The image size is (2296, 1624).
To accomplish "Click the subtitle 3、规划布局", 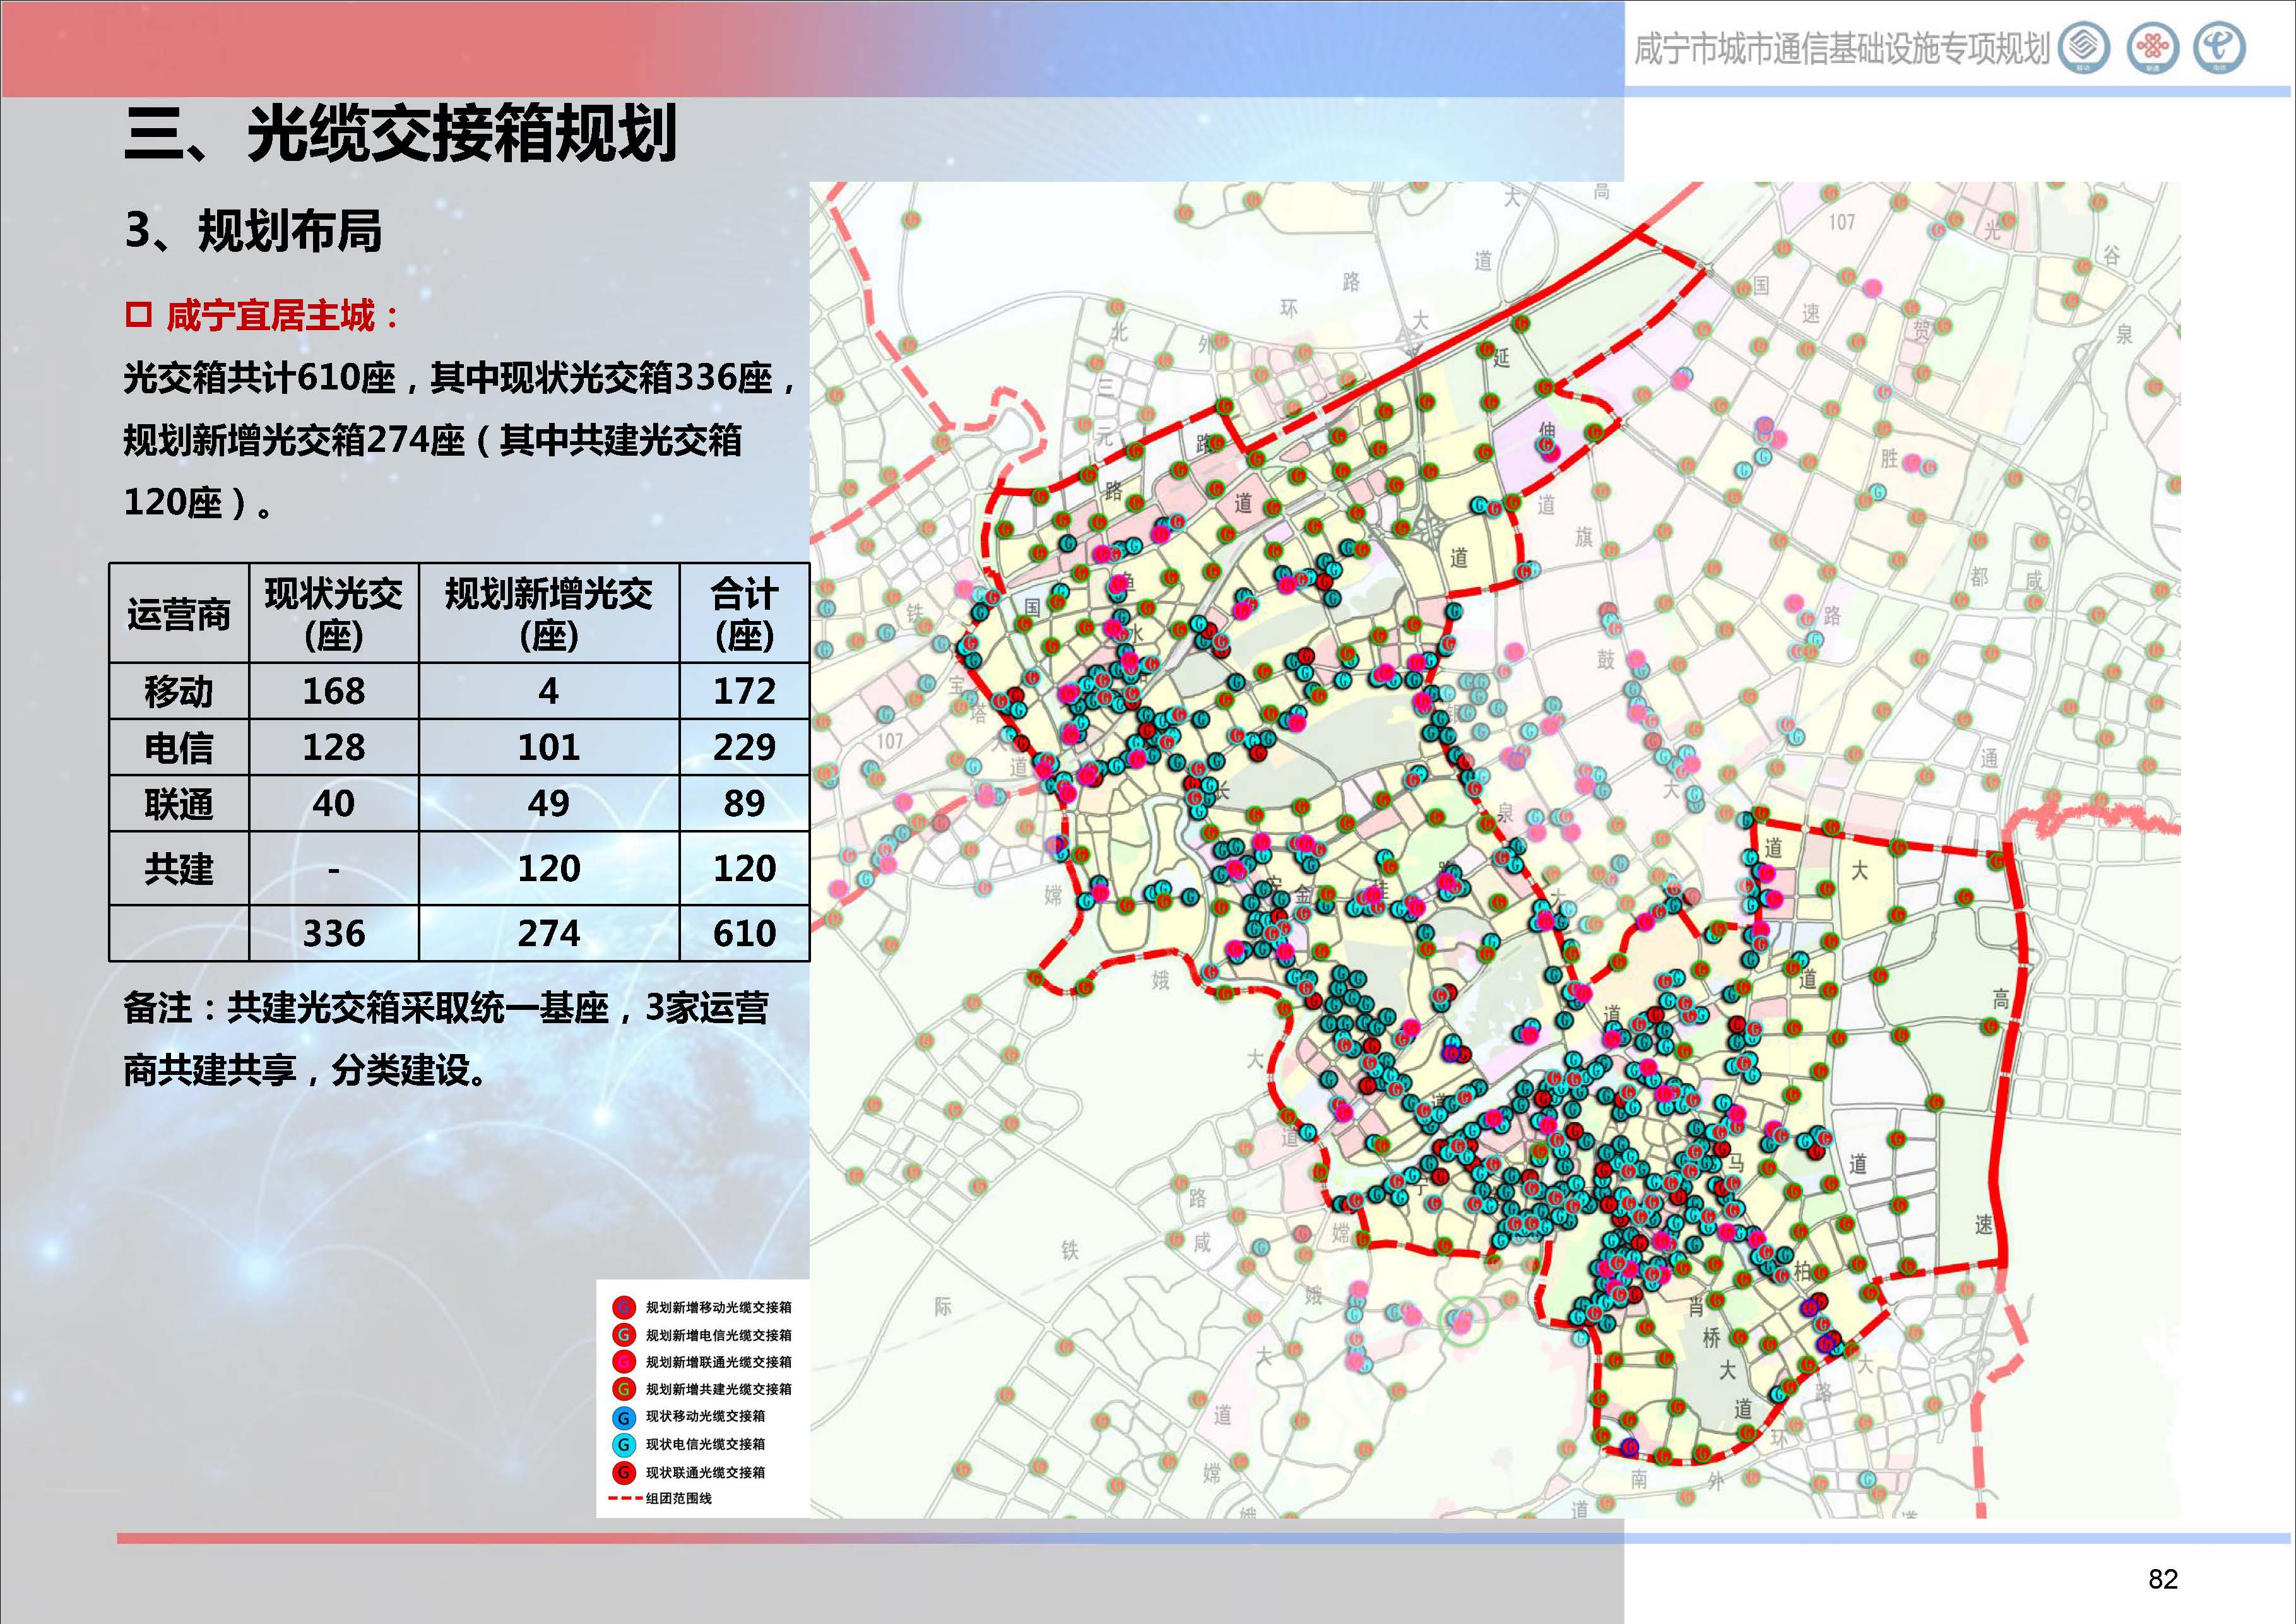I will click(253, 231).
